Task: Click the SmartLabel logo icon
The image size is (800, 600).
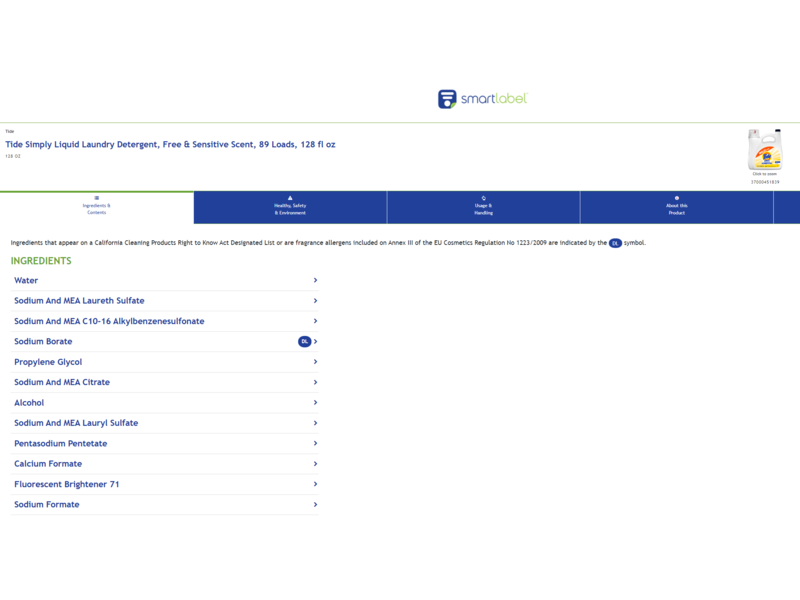Action: coord(447,99)
